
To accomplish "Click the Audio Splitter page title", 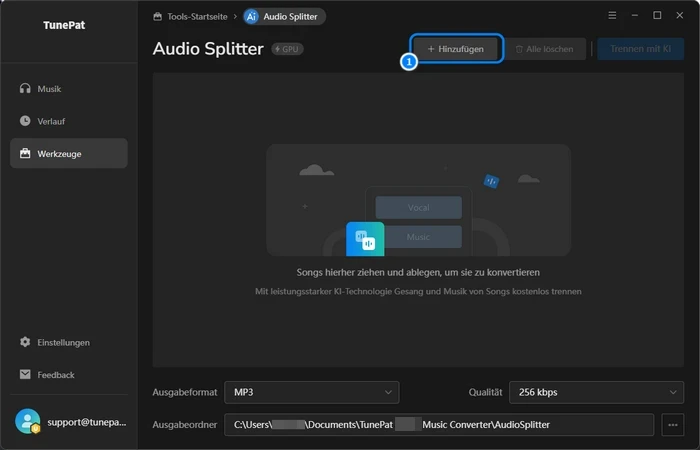I will (208, 49).
